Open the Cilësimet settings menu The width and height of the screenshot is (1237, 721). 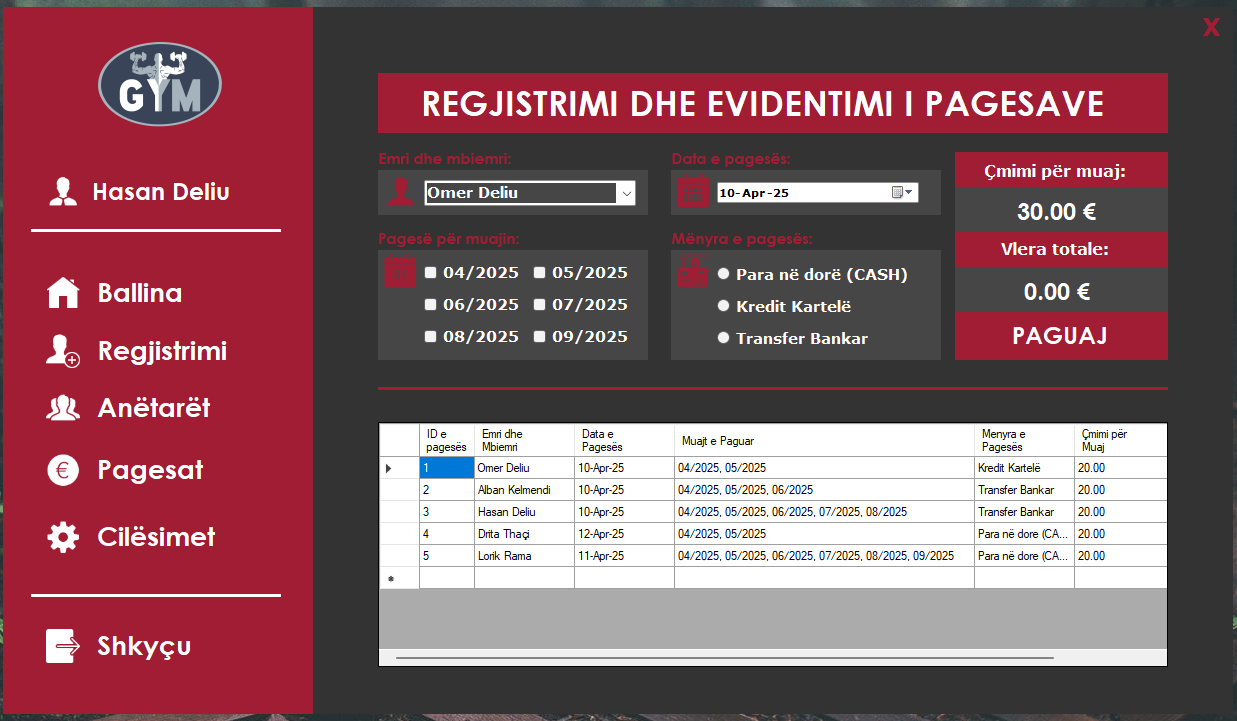point(156,537)
